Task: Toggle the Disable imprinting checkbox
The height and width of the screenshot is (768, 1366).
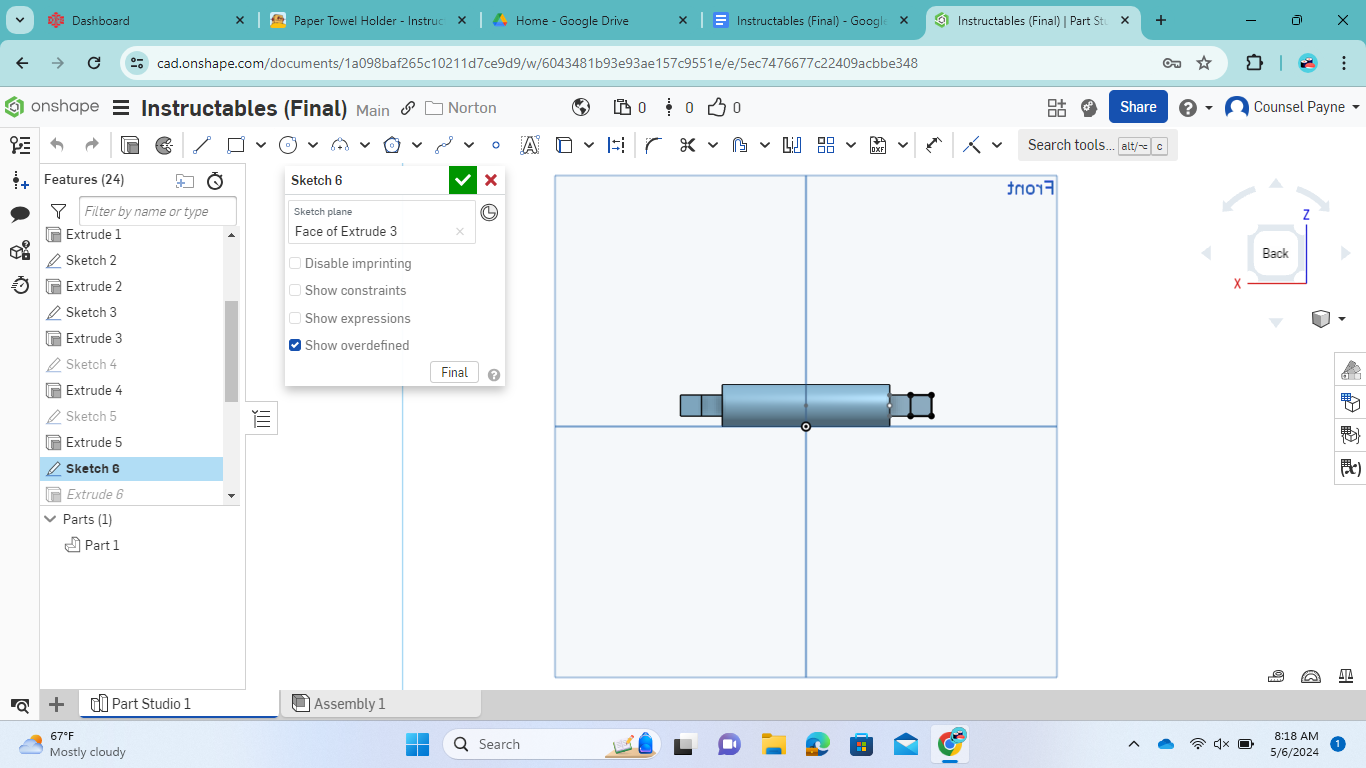Action: tap(295, 263)
